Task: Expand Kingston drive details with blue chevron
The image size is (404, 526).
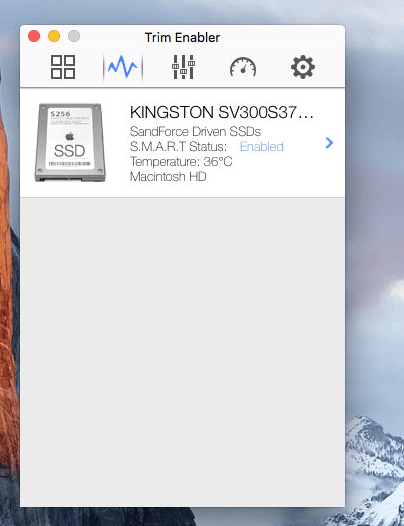Action: 329,143
